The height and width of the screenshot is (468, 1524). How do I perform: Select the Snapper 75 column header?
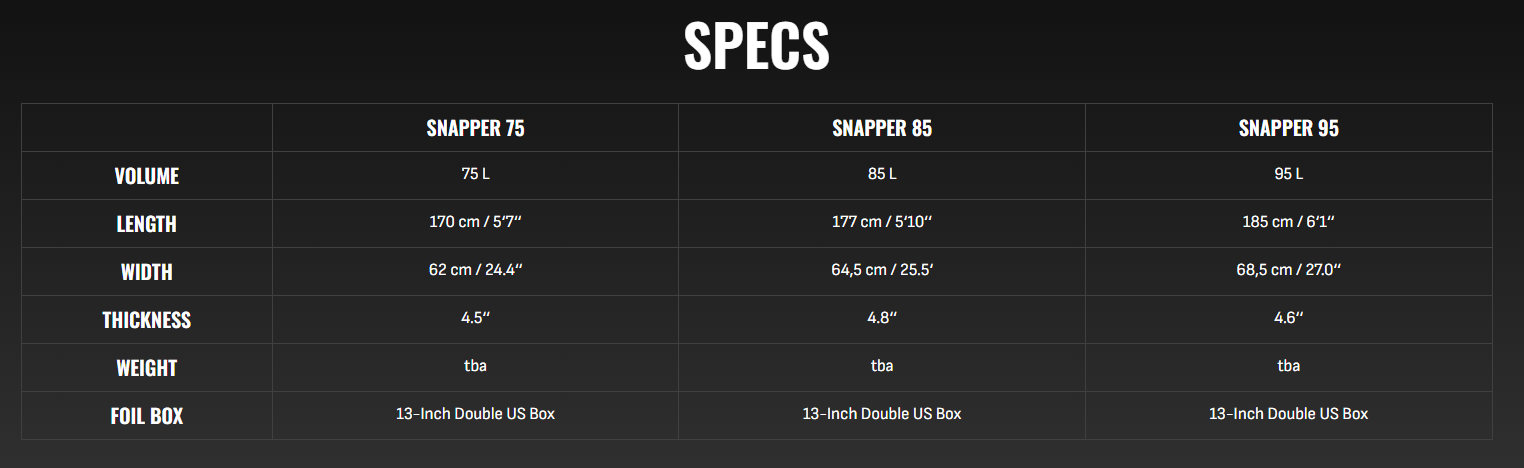coord(475,128)
